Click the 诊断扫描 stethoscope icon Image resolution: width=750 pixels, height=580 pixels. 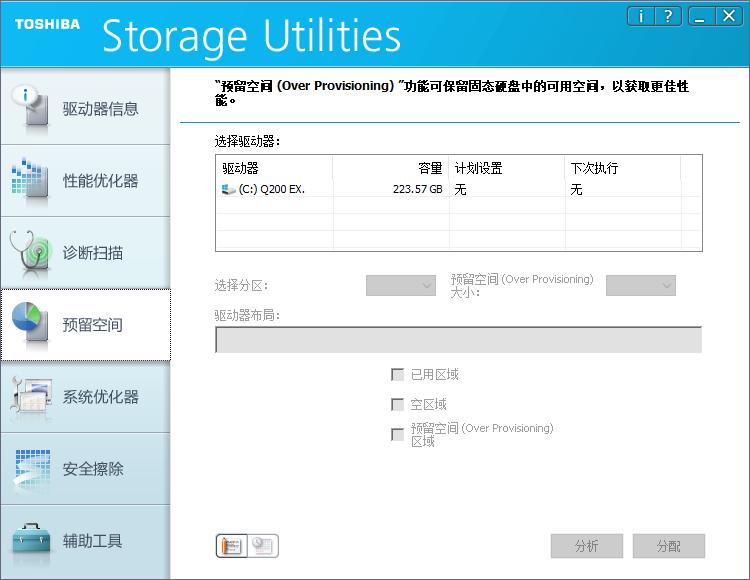(30, 252)
